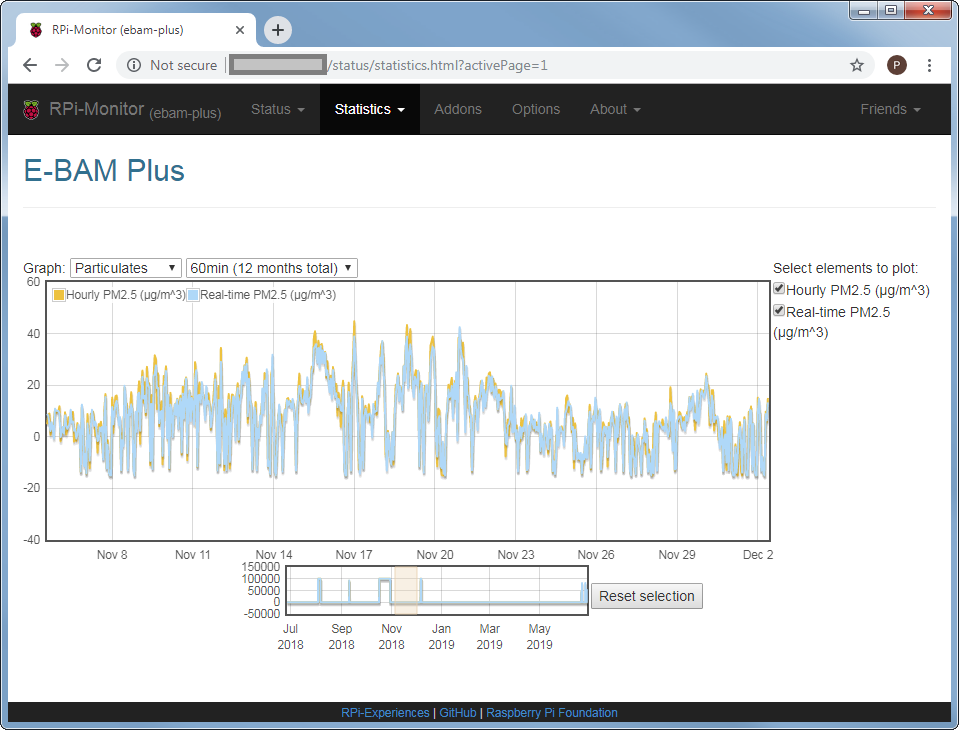Uncheck Real-time PM2.5 checkbox
Screen dimensions: 959x730
click(779, 311)
